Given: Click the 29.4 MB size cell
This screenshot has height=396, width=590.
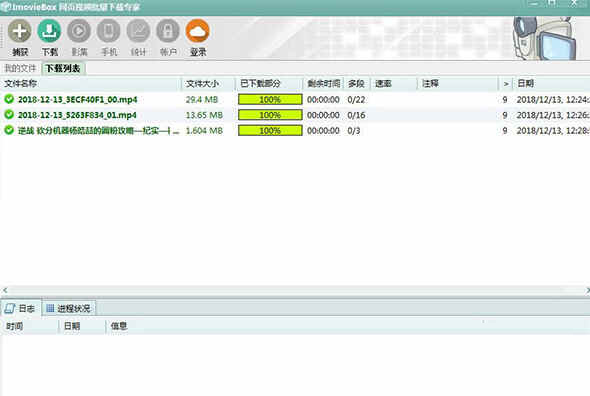Looking at the screenshot, I should coord(202,100).
